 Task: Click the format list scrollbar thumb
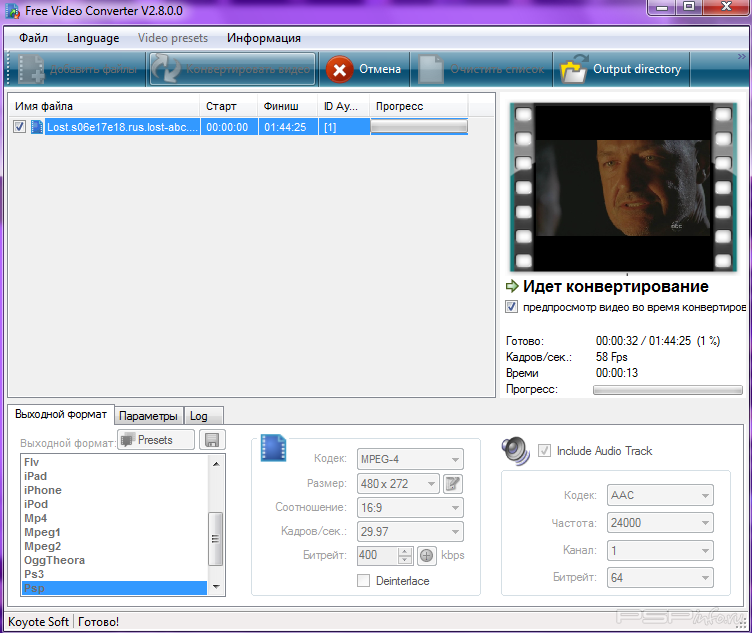tap(216, 539)
